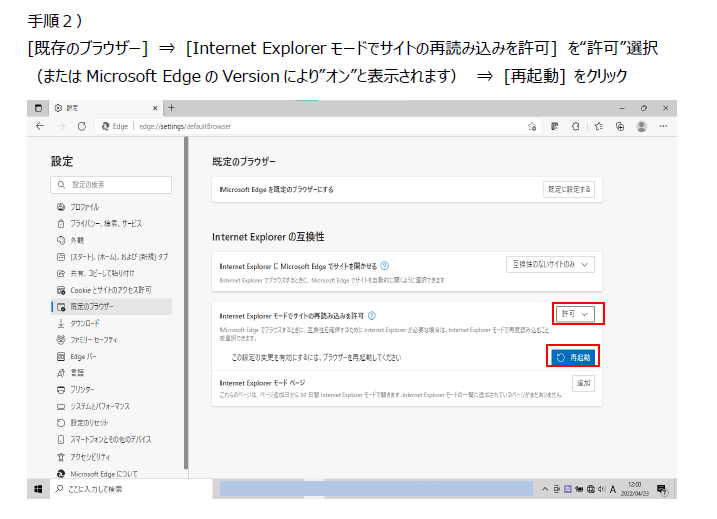Click Windows Start button in taskbar
The height and width of the screenshot is (519, 717).
point(39,489)
